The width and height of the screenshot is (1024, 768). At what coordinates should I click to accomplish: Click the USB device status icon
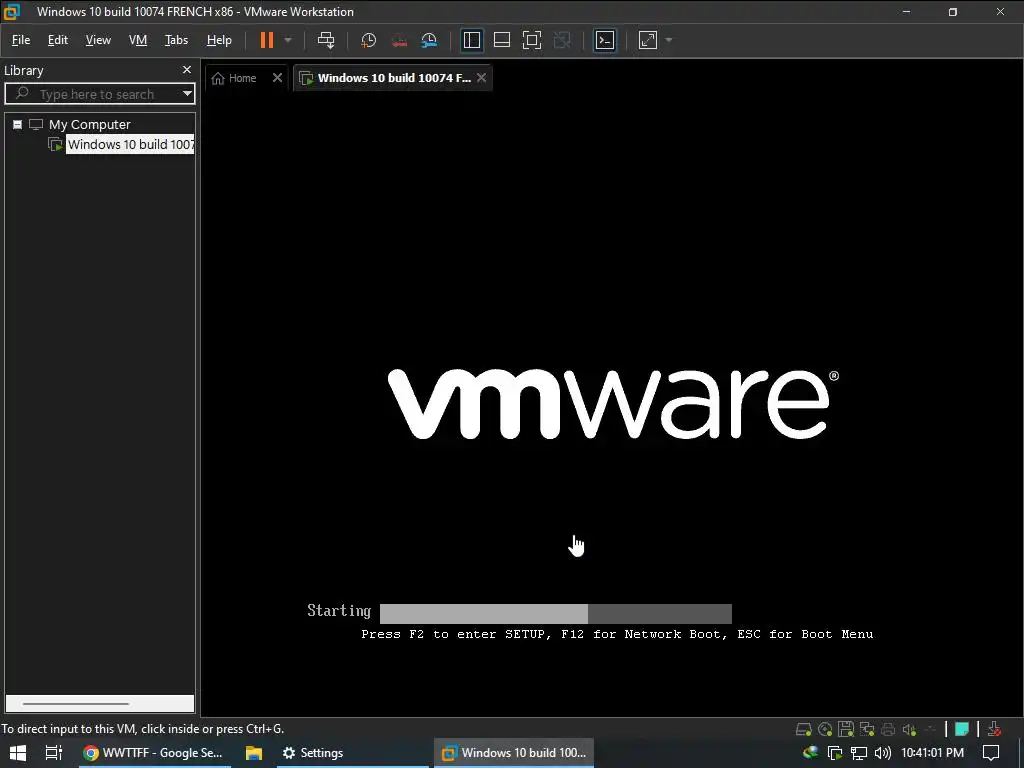[x=930, y=729]
